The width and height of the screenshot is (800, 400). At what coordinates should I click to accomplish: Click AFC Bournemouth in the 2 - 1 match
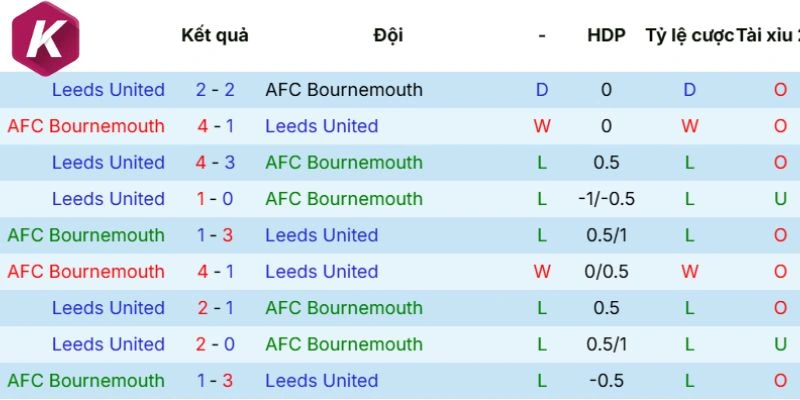[x=344, y=308]
